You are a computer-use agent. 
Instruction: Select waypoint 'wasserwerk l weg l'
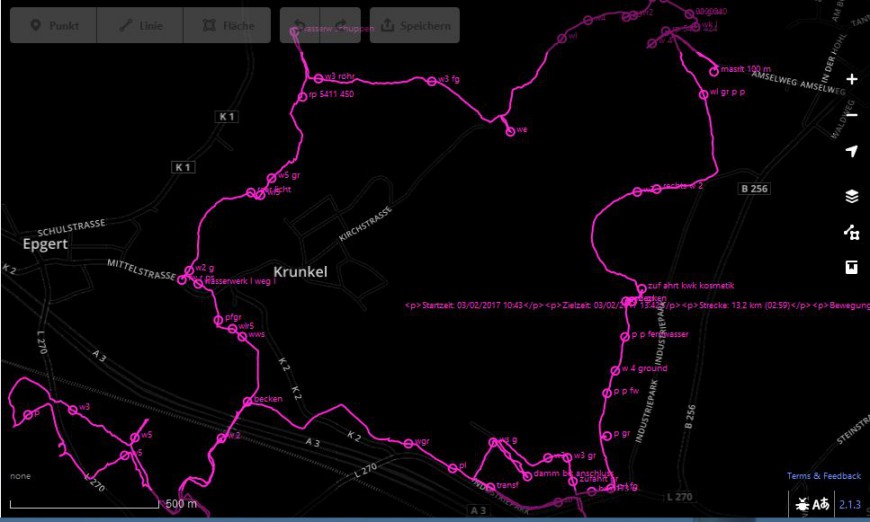pos(199,284)
